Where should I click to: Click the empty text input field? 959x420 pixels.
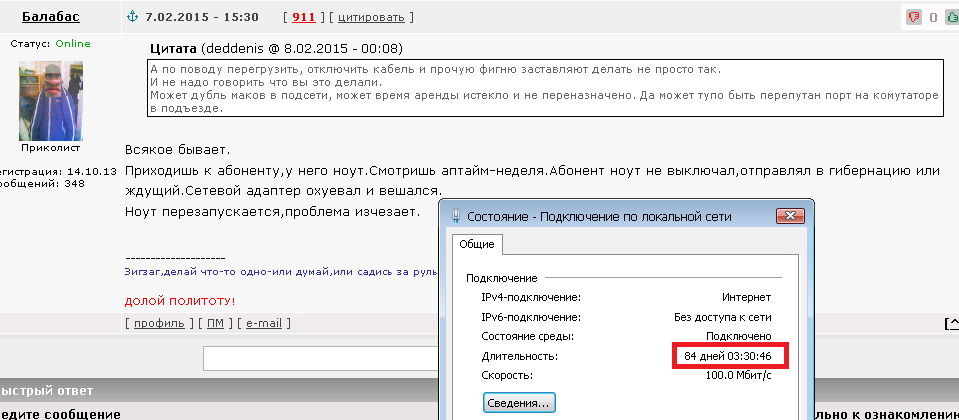(321, 358)
